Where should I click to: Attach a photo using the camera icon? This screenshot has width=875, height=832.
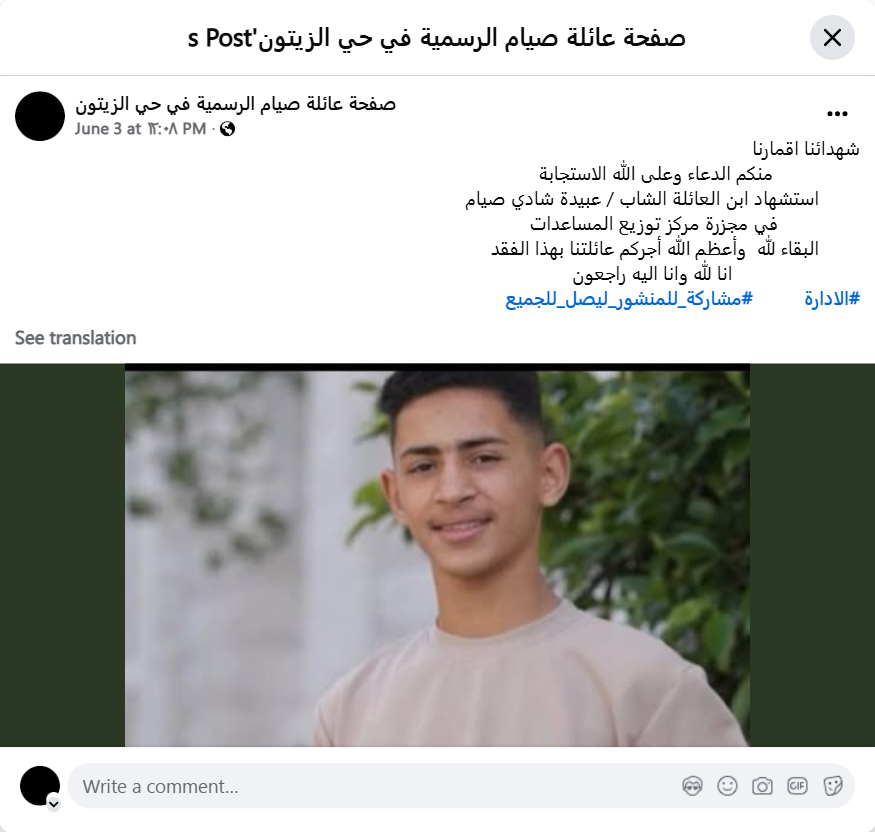pos(762,786)
